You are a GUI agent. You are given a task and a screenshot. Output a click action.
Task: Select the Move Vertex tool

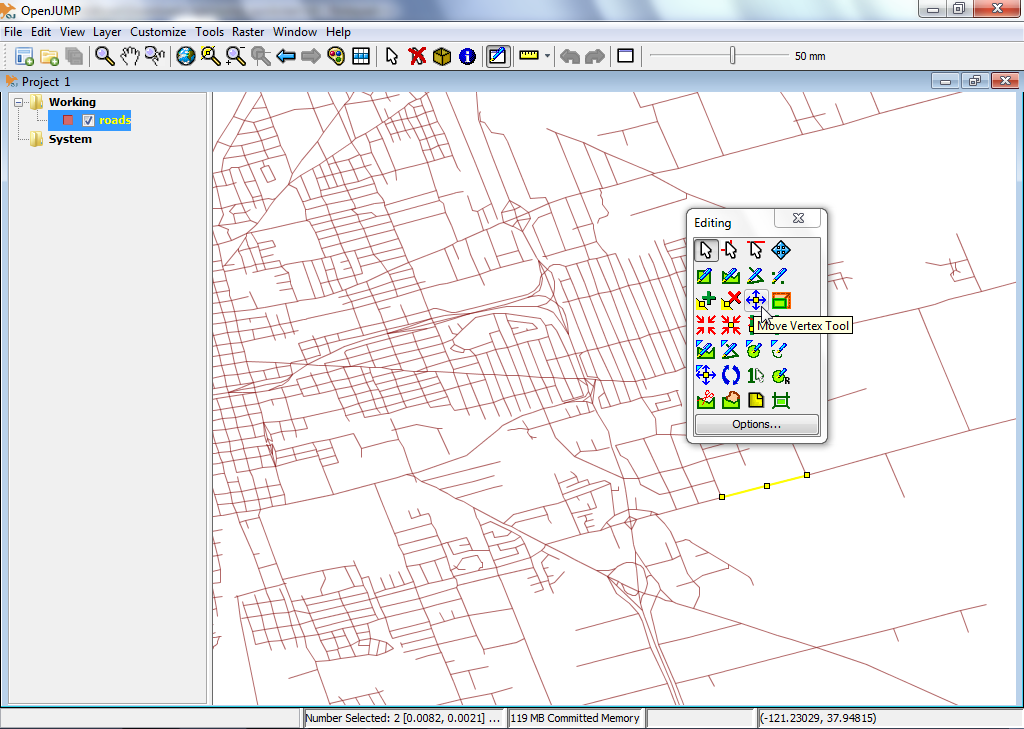[756, 300]
